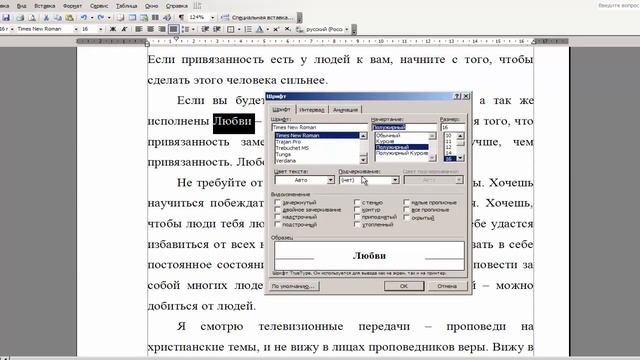Viewport: 640px width, 360px height.
Task: Click the Borders icon in formatting toolbar
Action: point(231,29)
